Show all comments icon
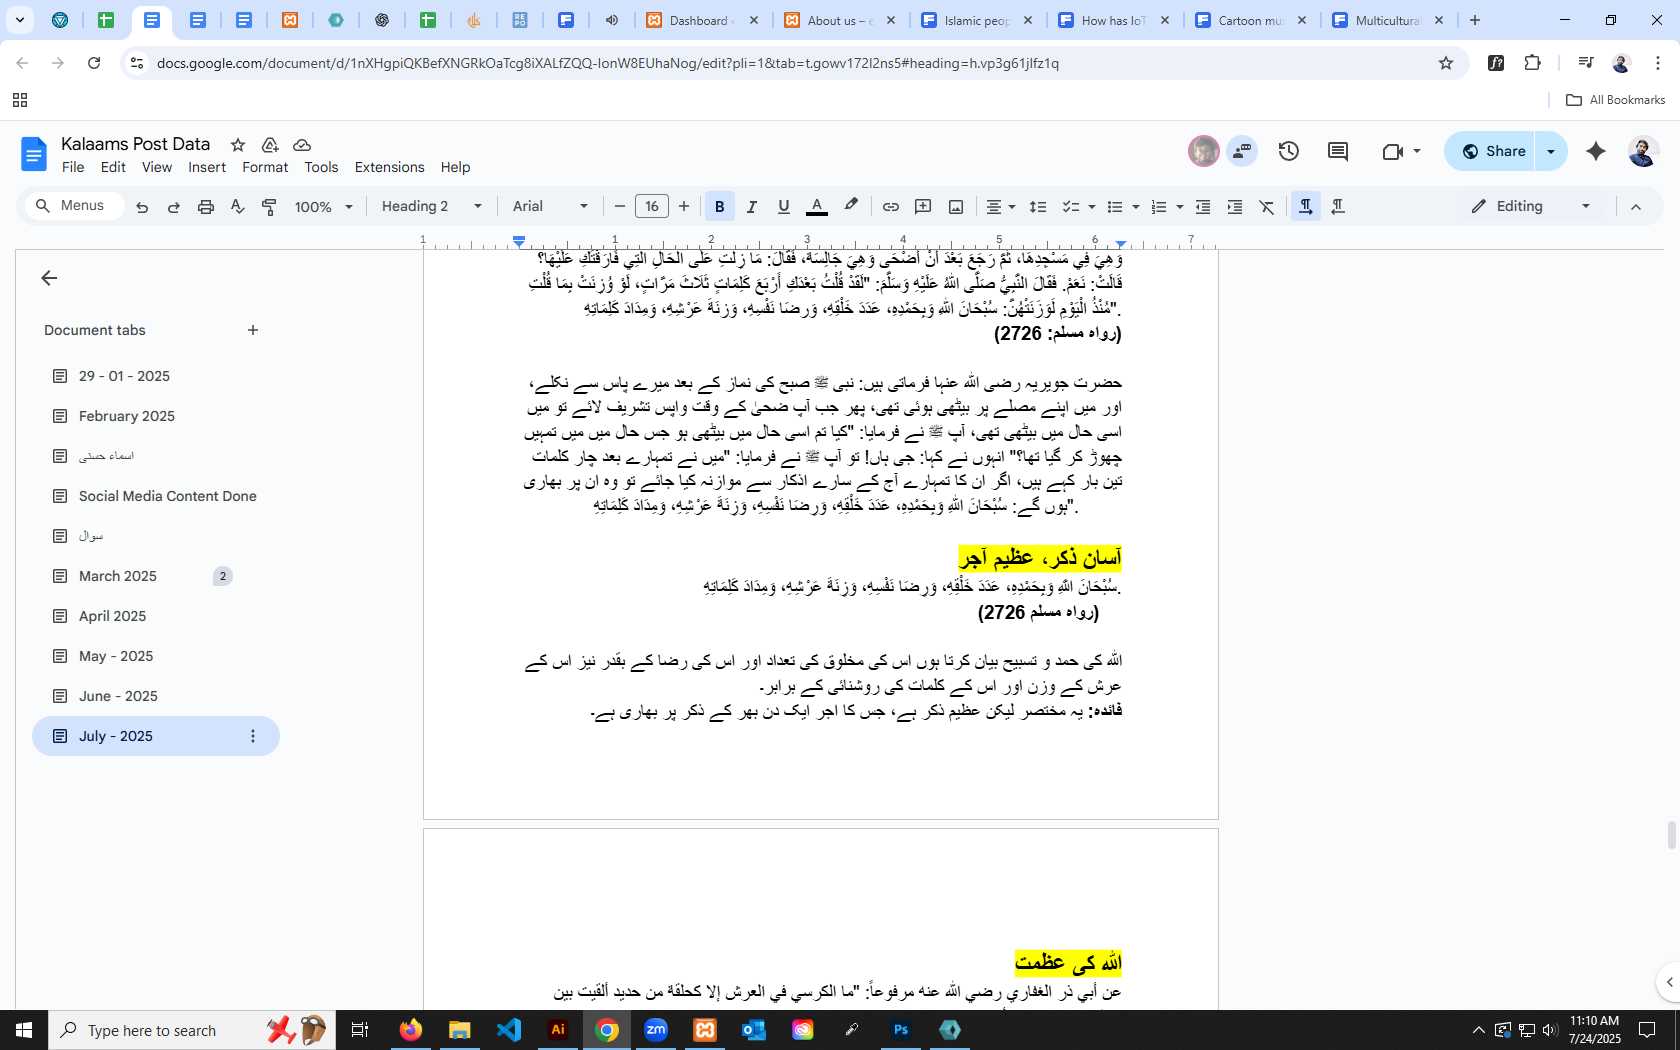 point(1338,151)
